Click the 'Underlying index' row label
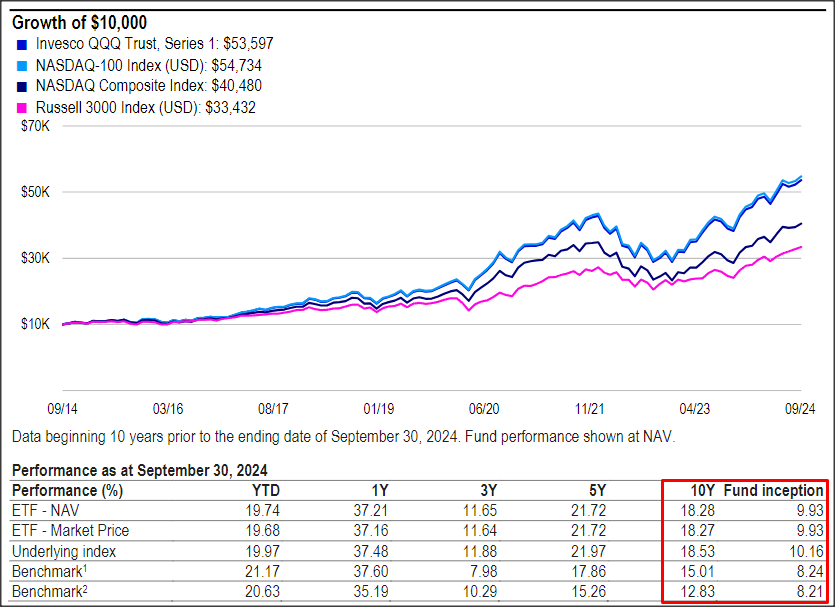 coord(64,551)
